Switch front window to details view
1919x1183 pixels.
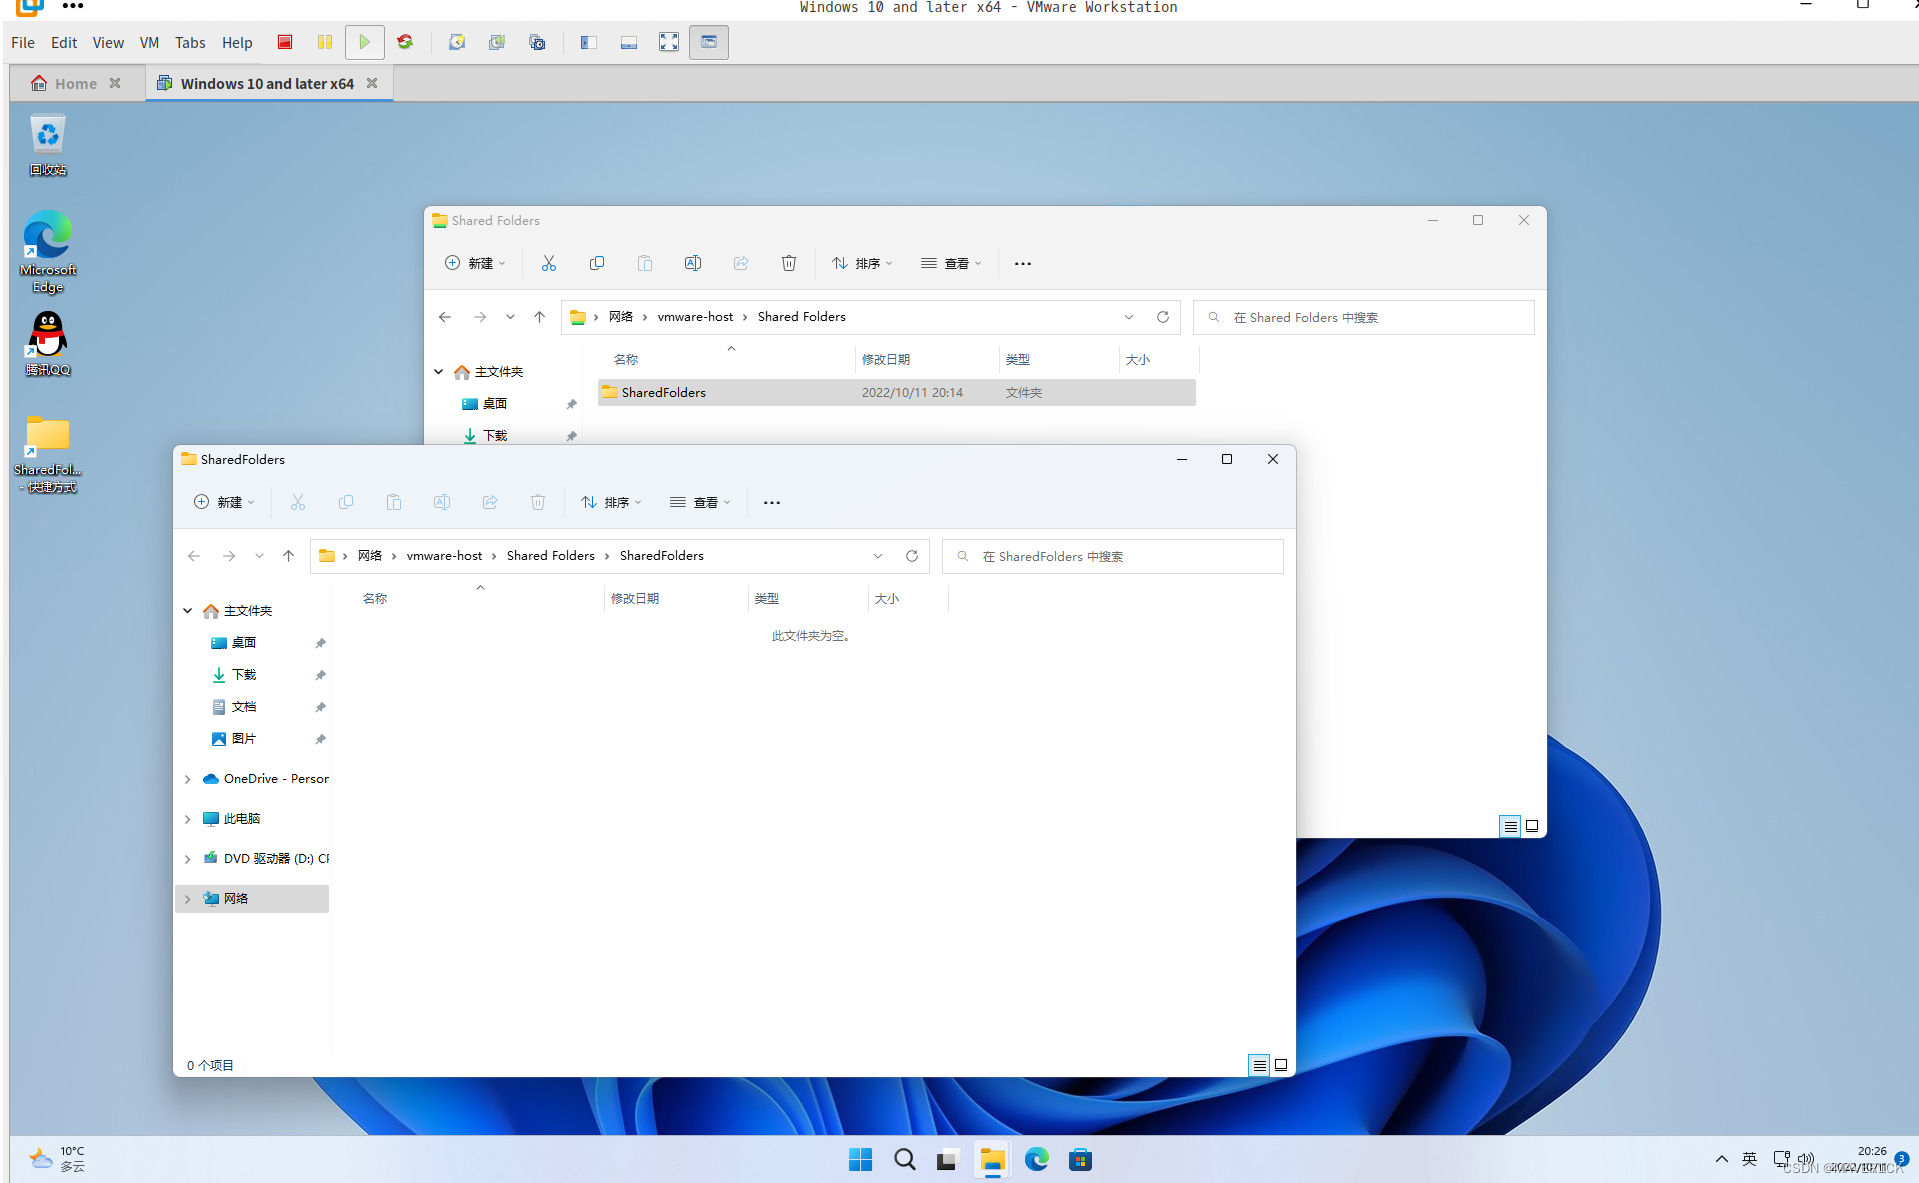click(x=1260, y=1065)
